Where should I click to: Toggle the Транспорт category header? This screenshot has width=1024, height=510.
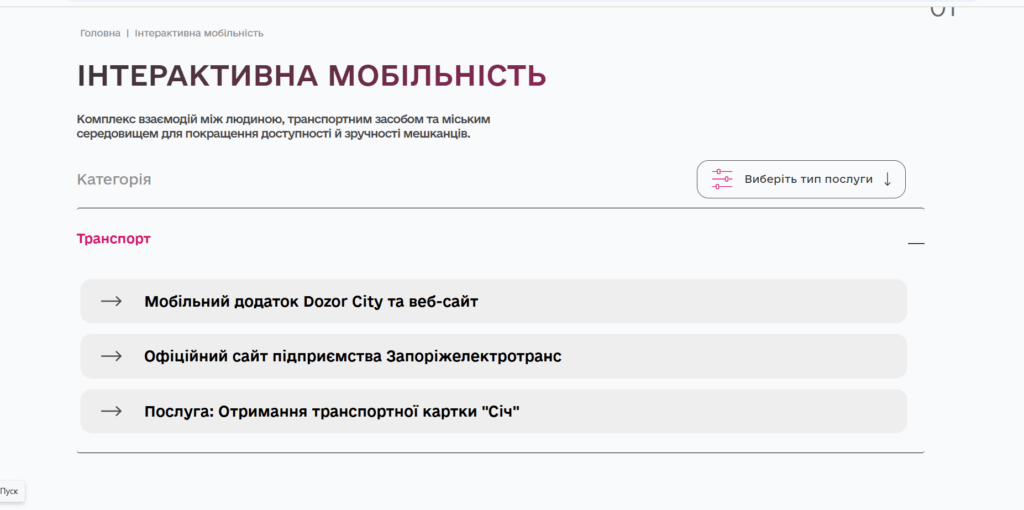pos(114,240)
